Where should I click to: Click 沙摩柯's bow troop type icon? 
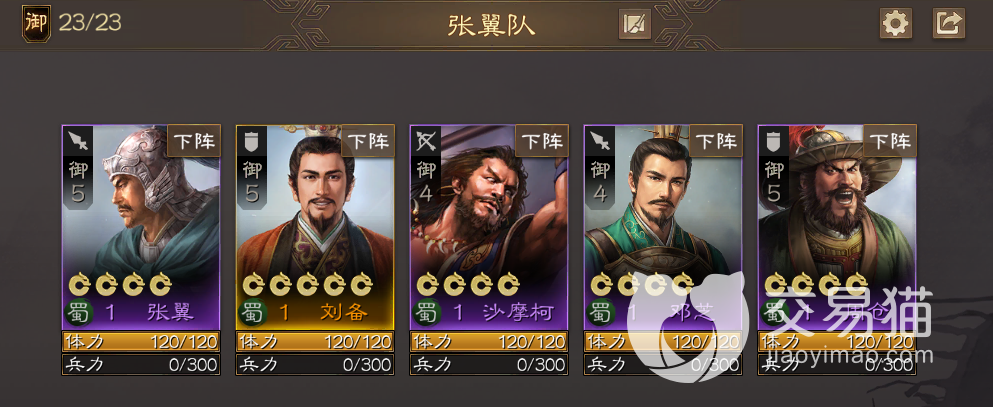click(426, 141)
